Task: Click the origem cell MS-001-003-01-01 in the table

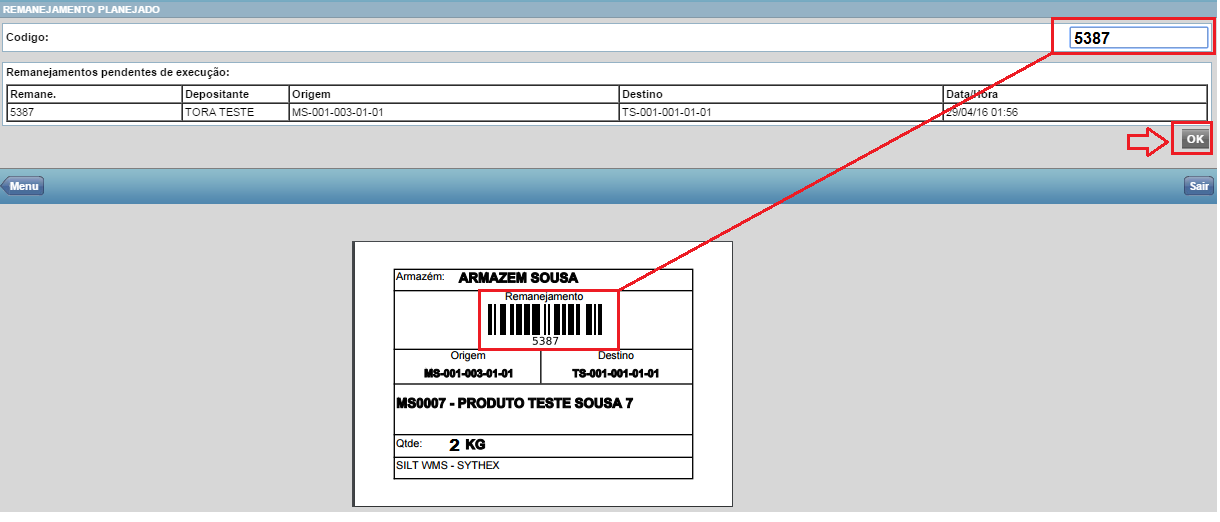Action: point(454,112)
